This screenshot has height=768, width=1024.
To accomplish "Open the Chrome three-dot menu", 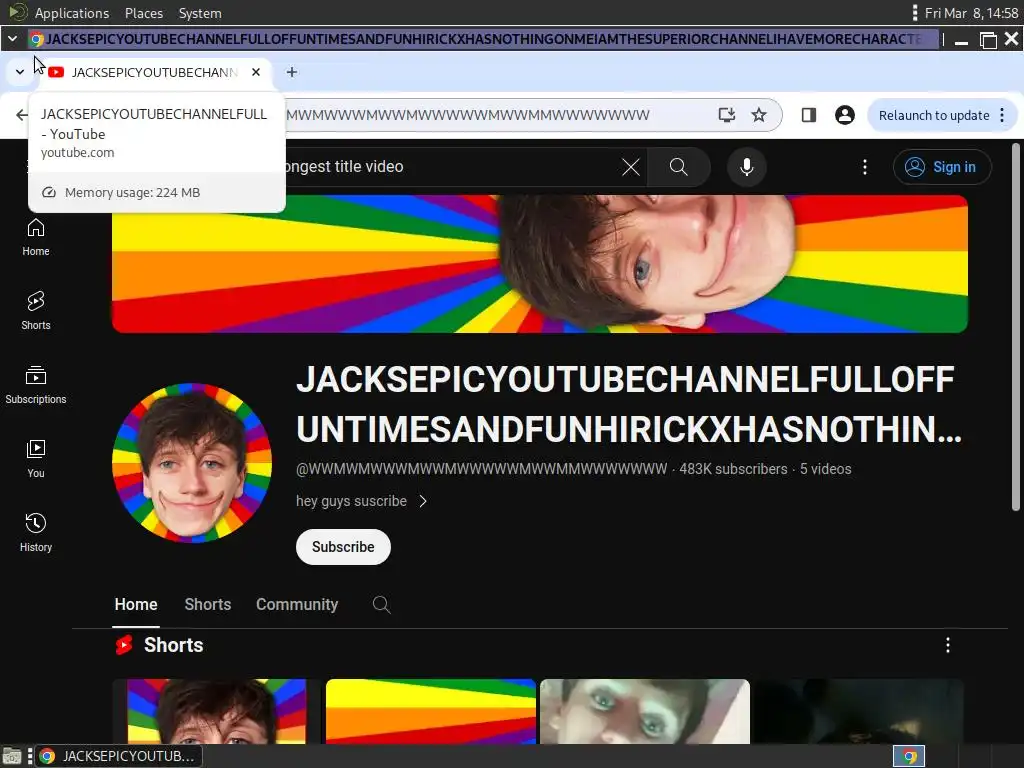I will [x=1002, y=116].
